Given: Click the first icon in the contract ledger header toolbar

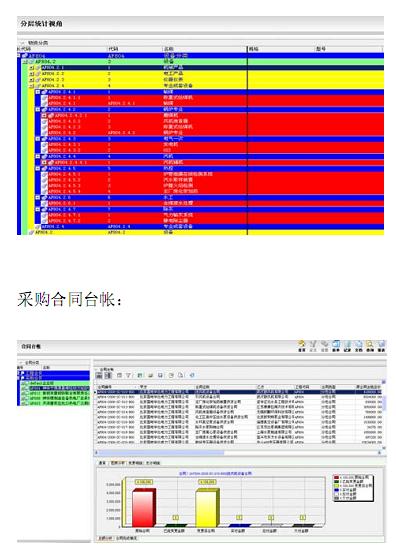Looking at the screenshot, I should (x=301, y=344).
